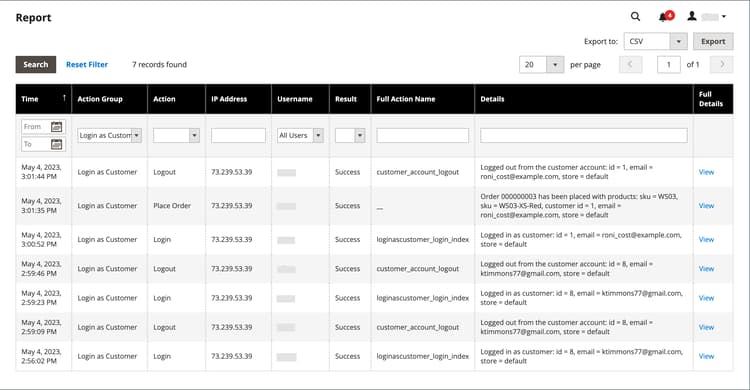This screenshot has height=390, width=750.
Task: Select IP 73.239.53.39 in Place Order row
Action: click(x=232, y=206)
